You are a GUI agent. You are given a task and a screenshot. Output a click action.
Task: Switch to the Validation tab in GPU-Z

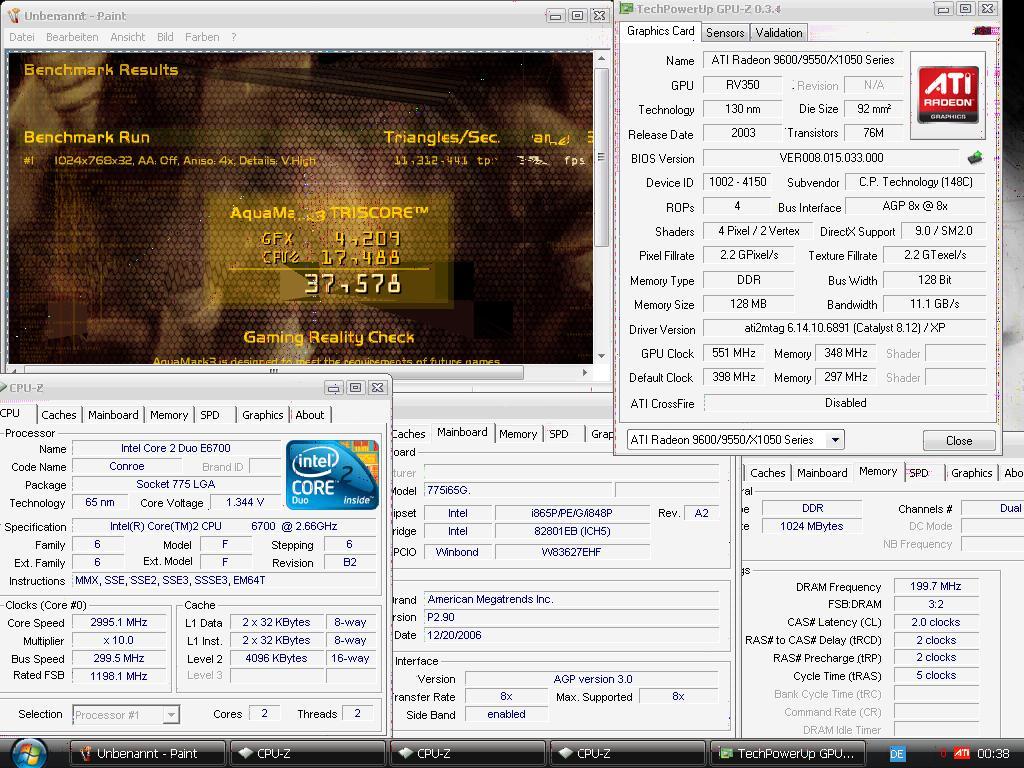pyautogui.click(x=778, y=33)
